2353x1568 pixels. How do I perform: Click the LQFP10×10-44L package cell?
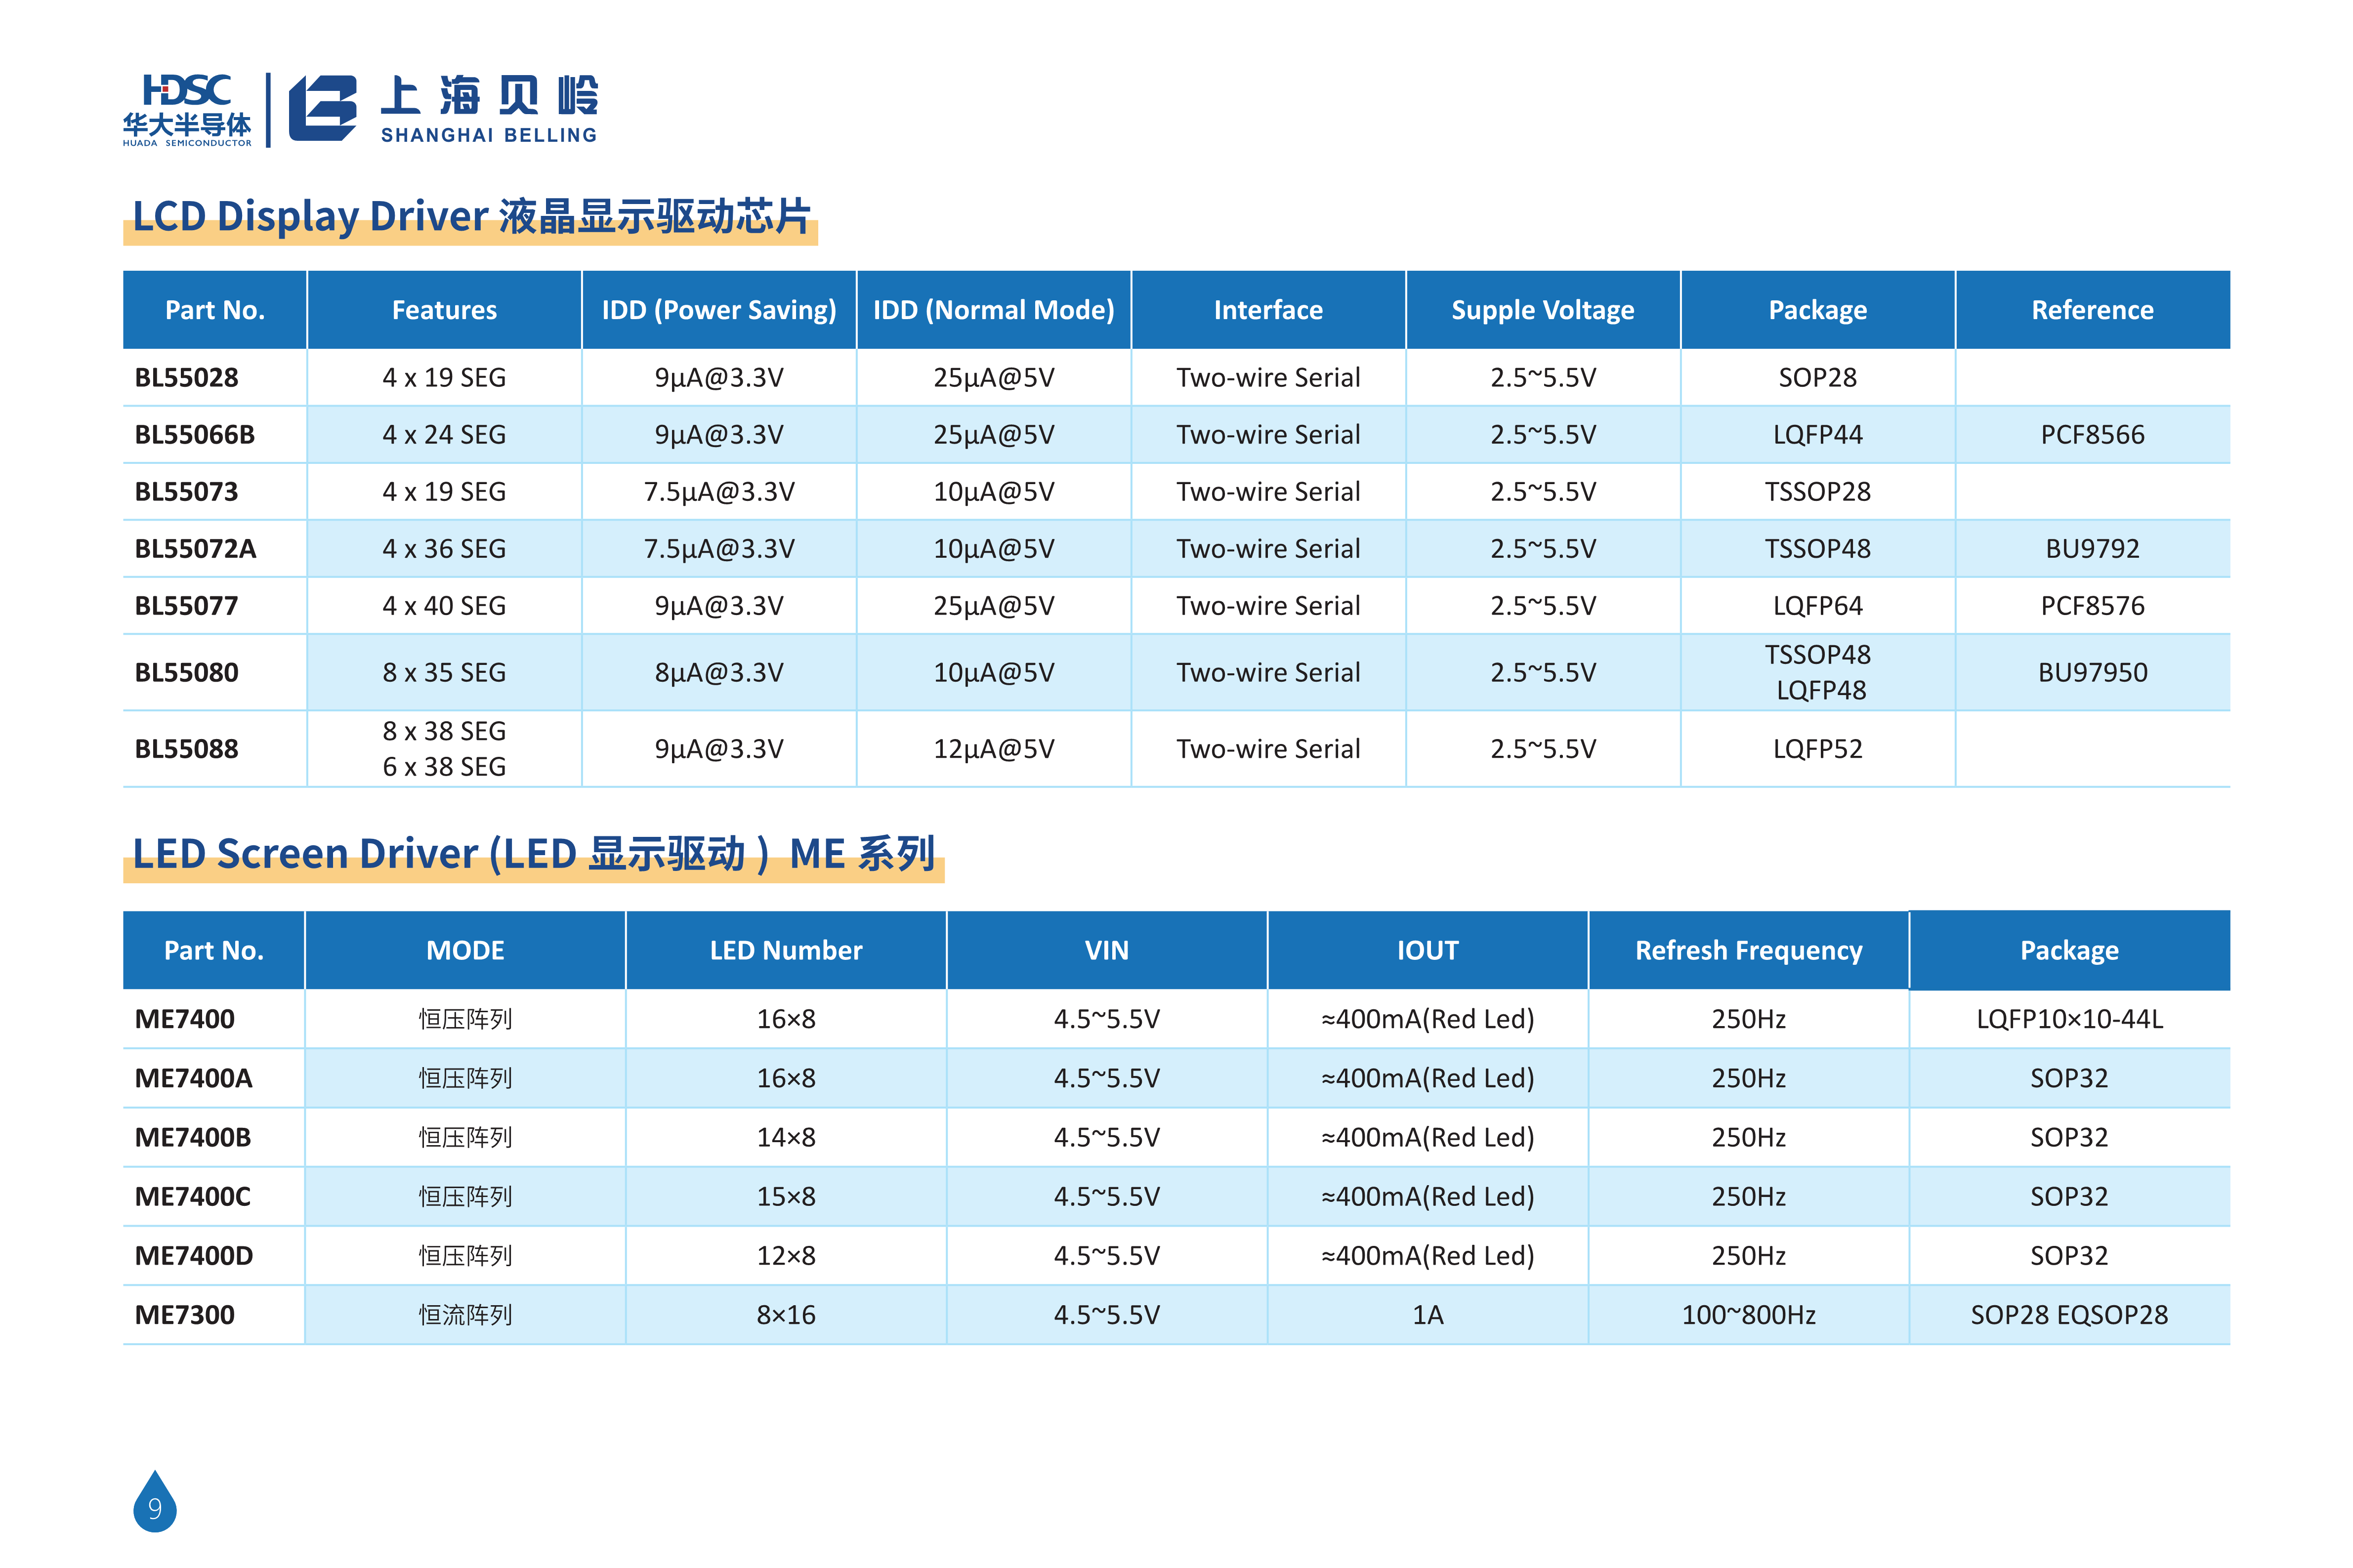2069,1020
